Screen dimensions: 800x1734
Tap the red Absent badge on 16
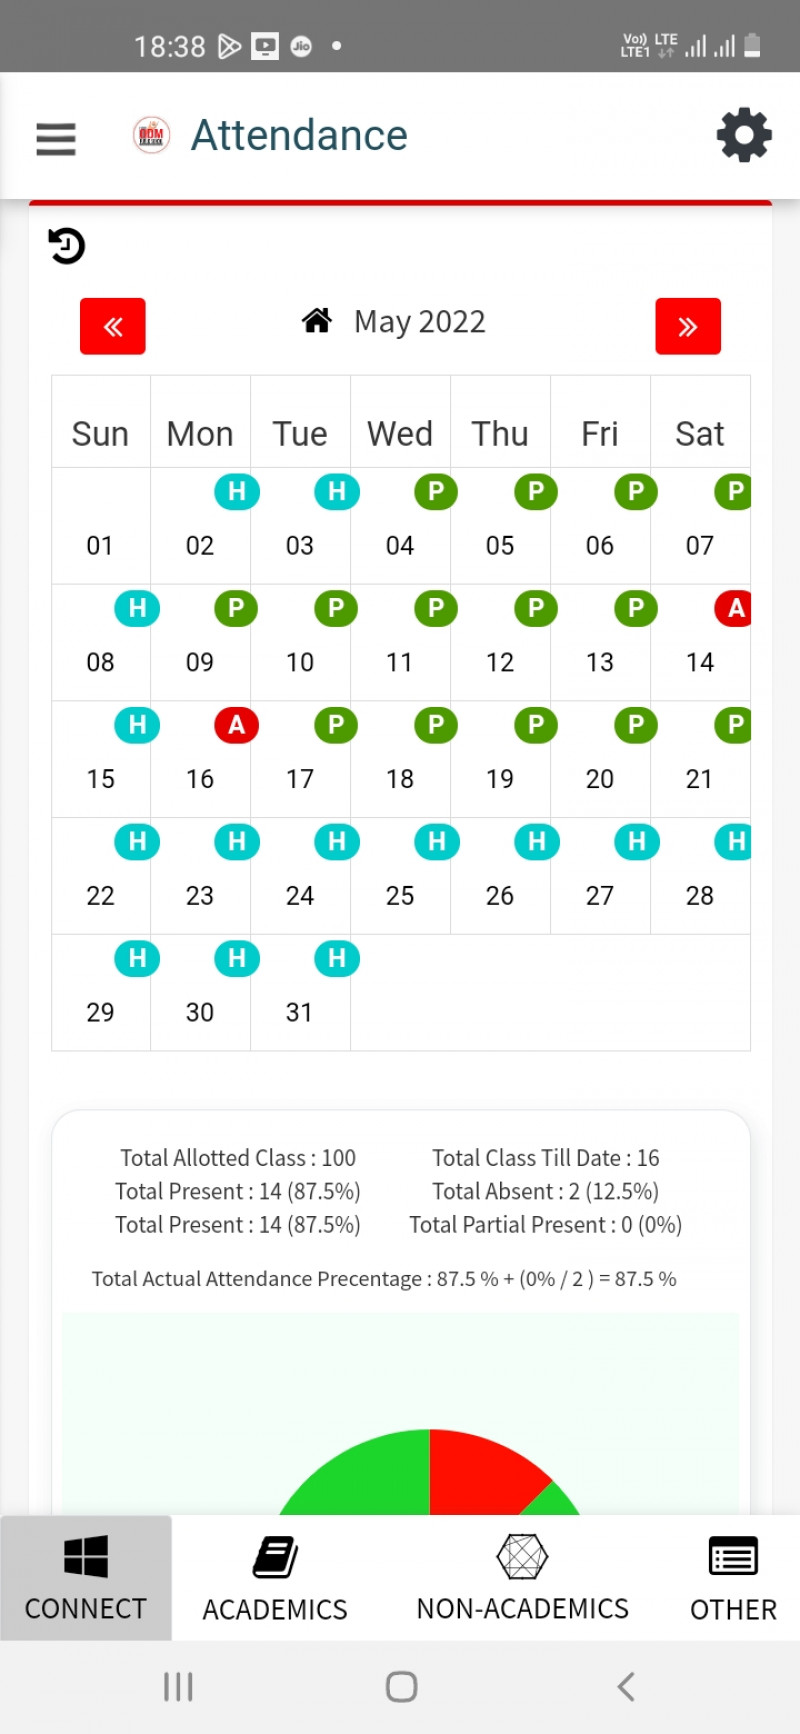[236, 725]
